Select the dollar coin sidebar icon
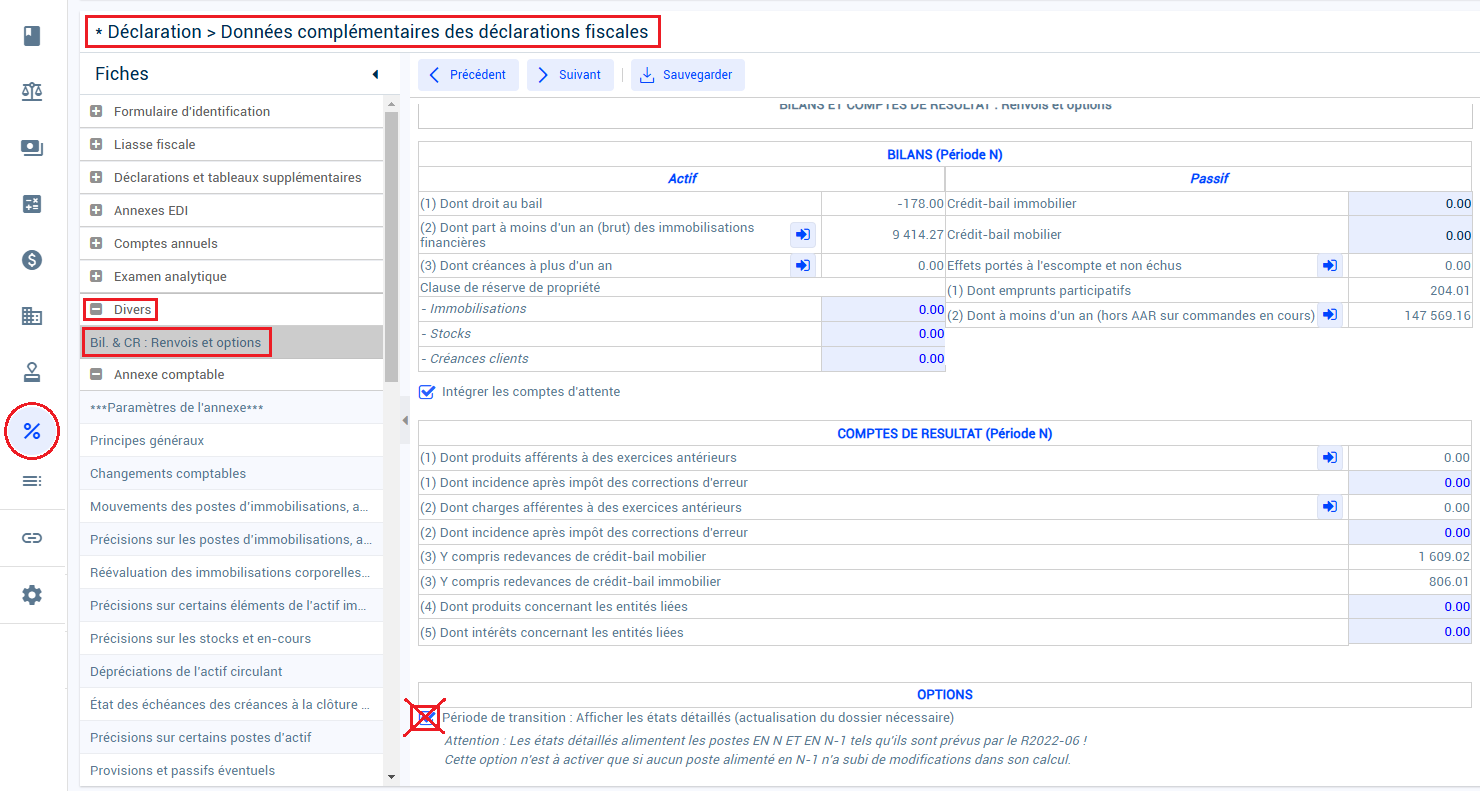The height and width of the screenshot is (791, 1480). (x=32, y=260)
